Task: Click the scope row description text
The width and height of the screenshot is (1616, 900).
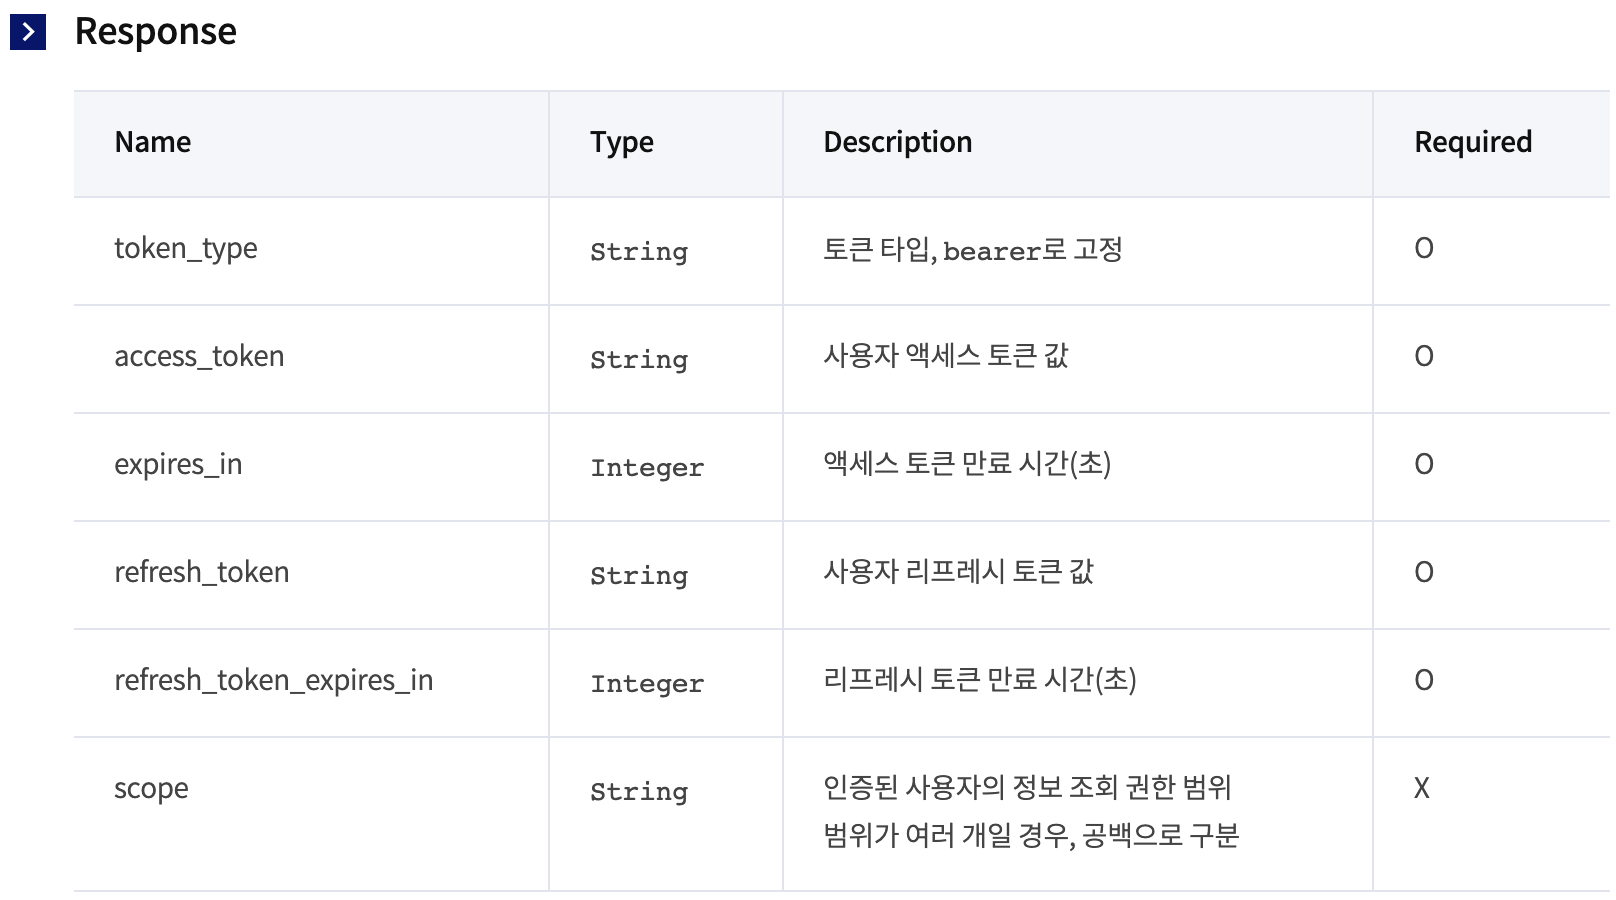Action: [x=1031, y=811]
